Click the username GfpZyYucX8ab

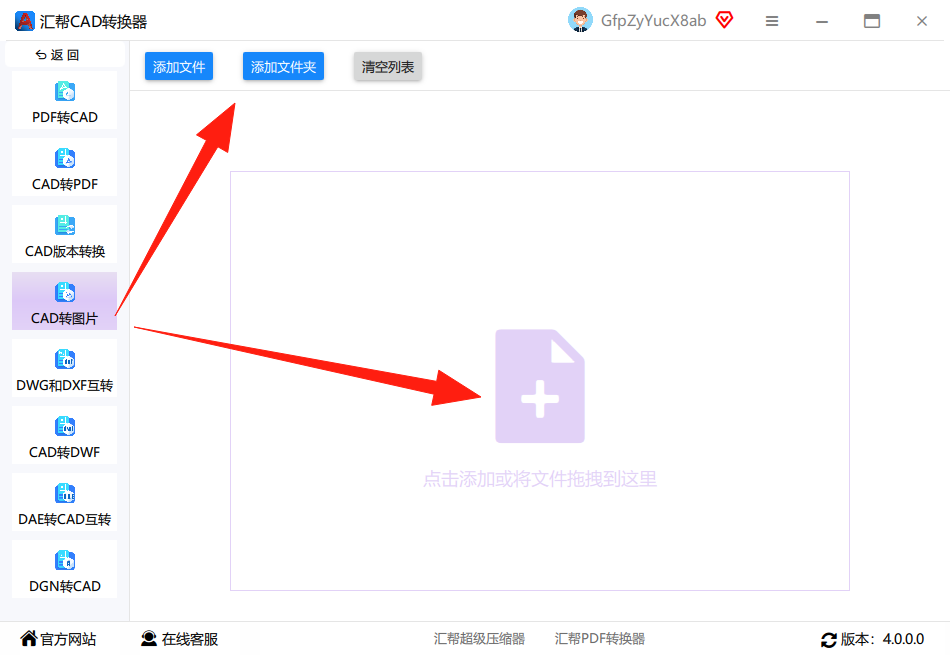click(x=653, y=21)
